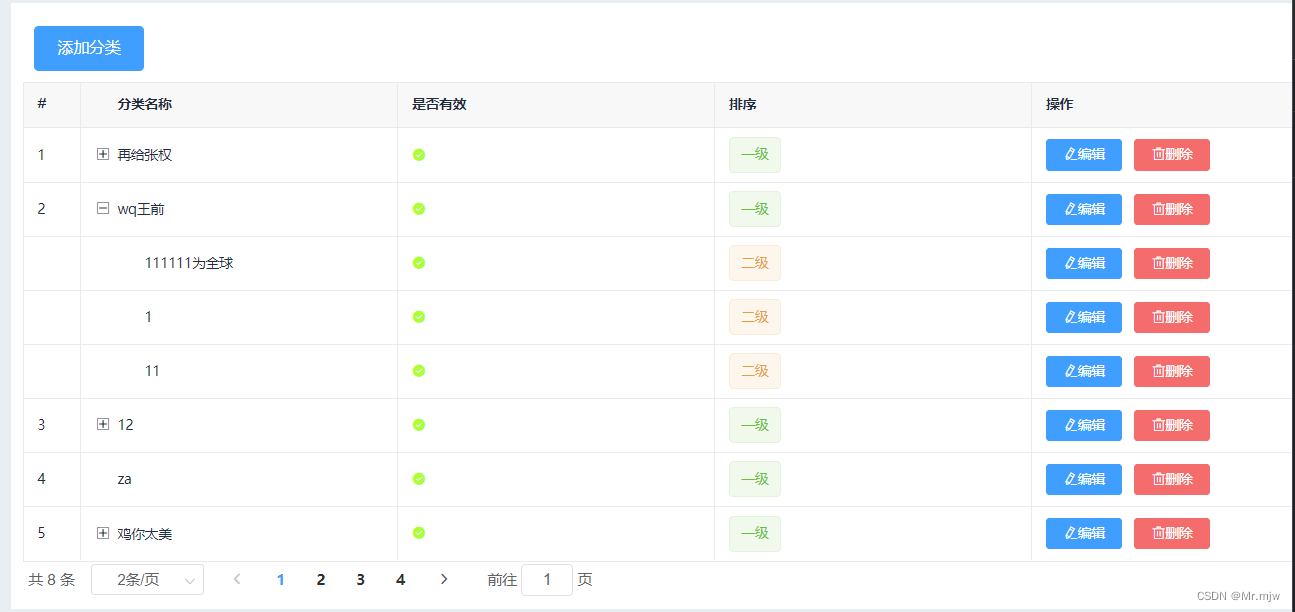This screenshot has height=612, width=1295.
Task: Click the next page arrow
Action: (x=443, y=579)
